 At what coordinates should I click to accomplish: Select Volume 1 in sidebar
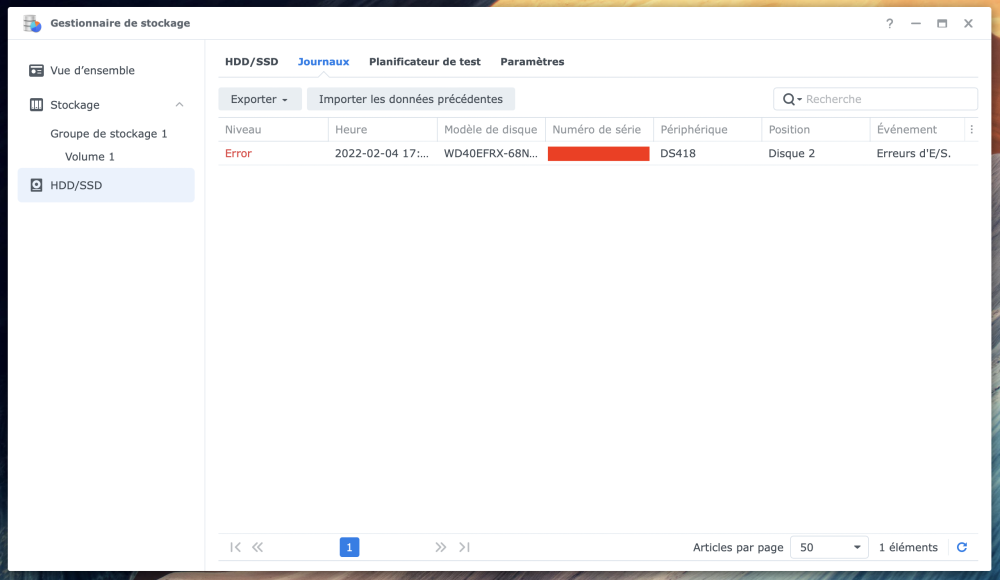[90, 156]
